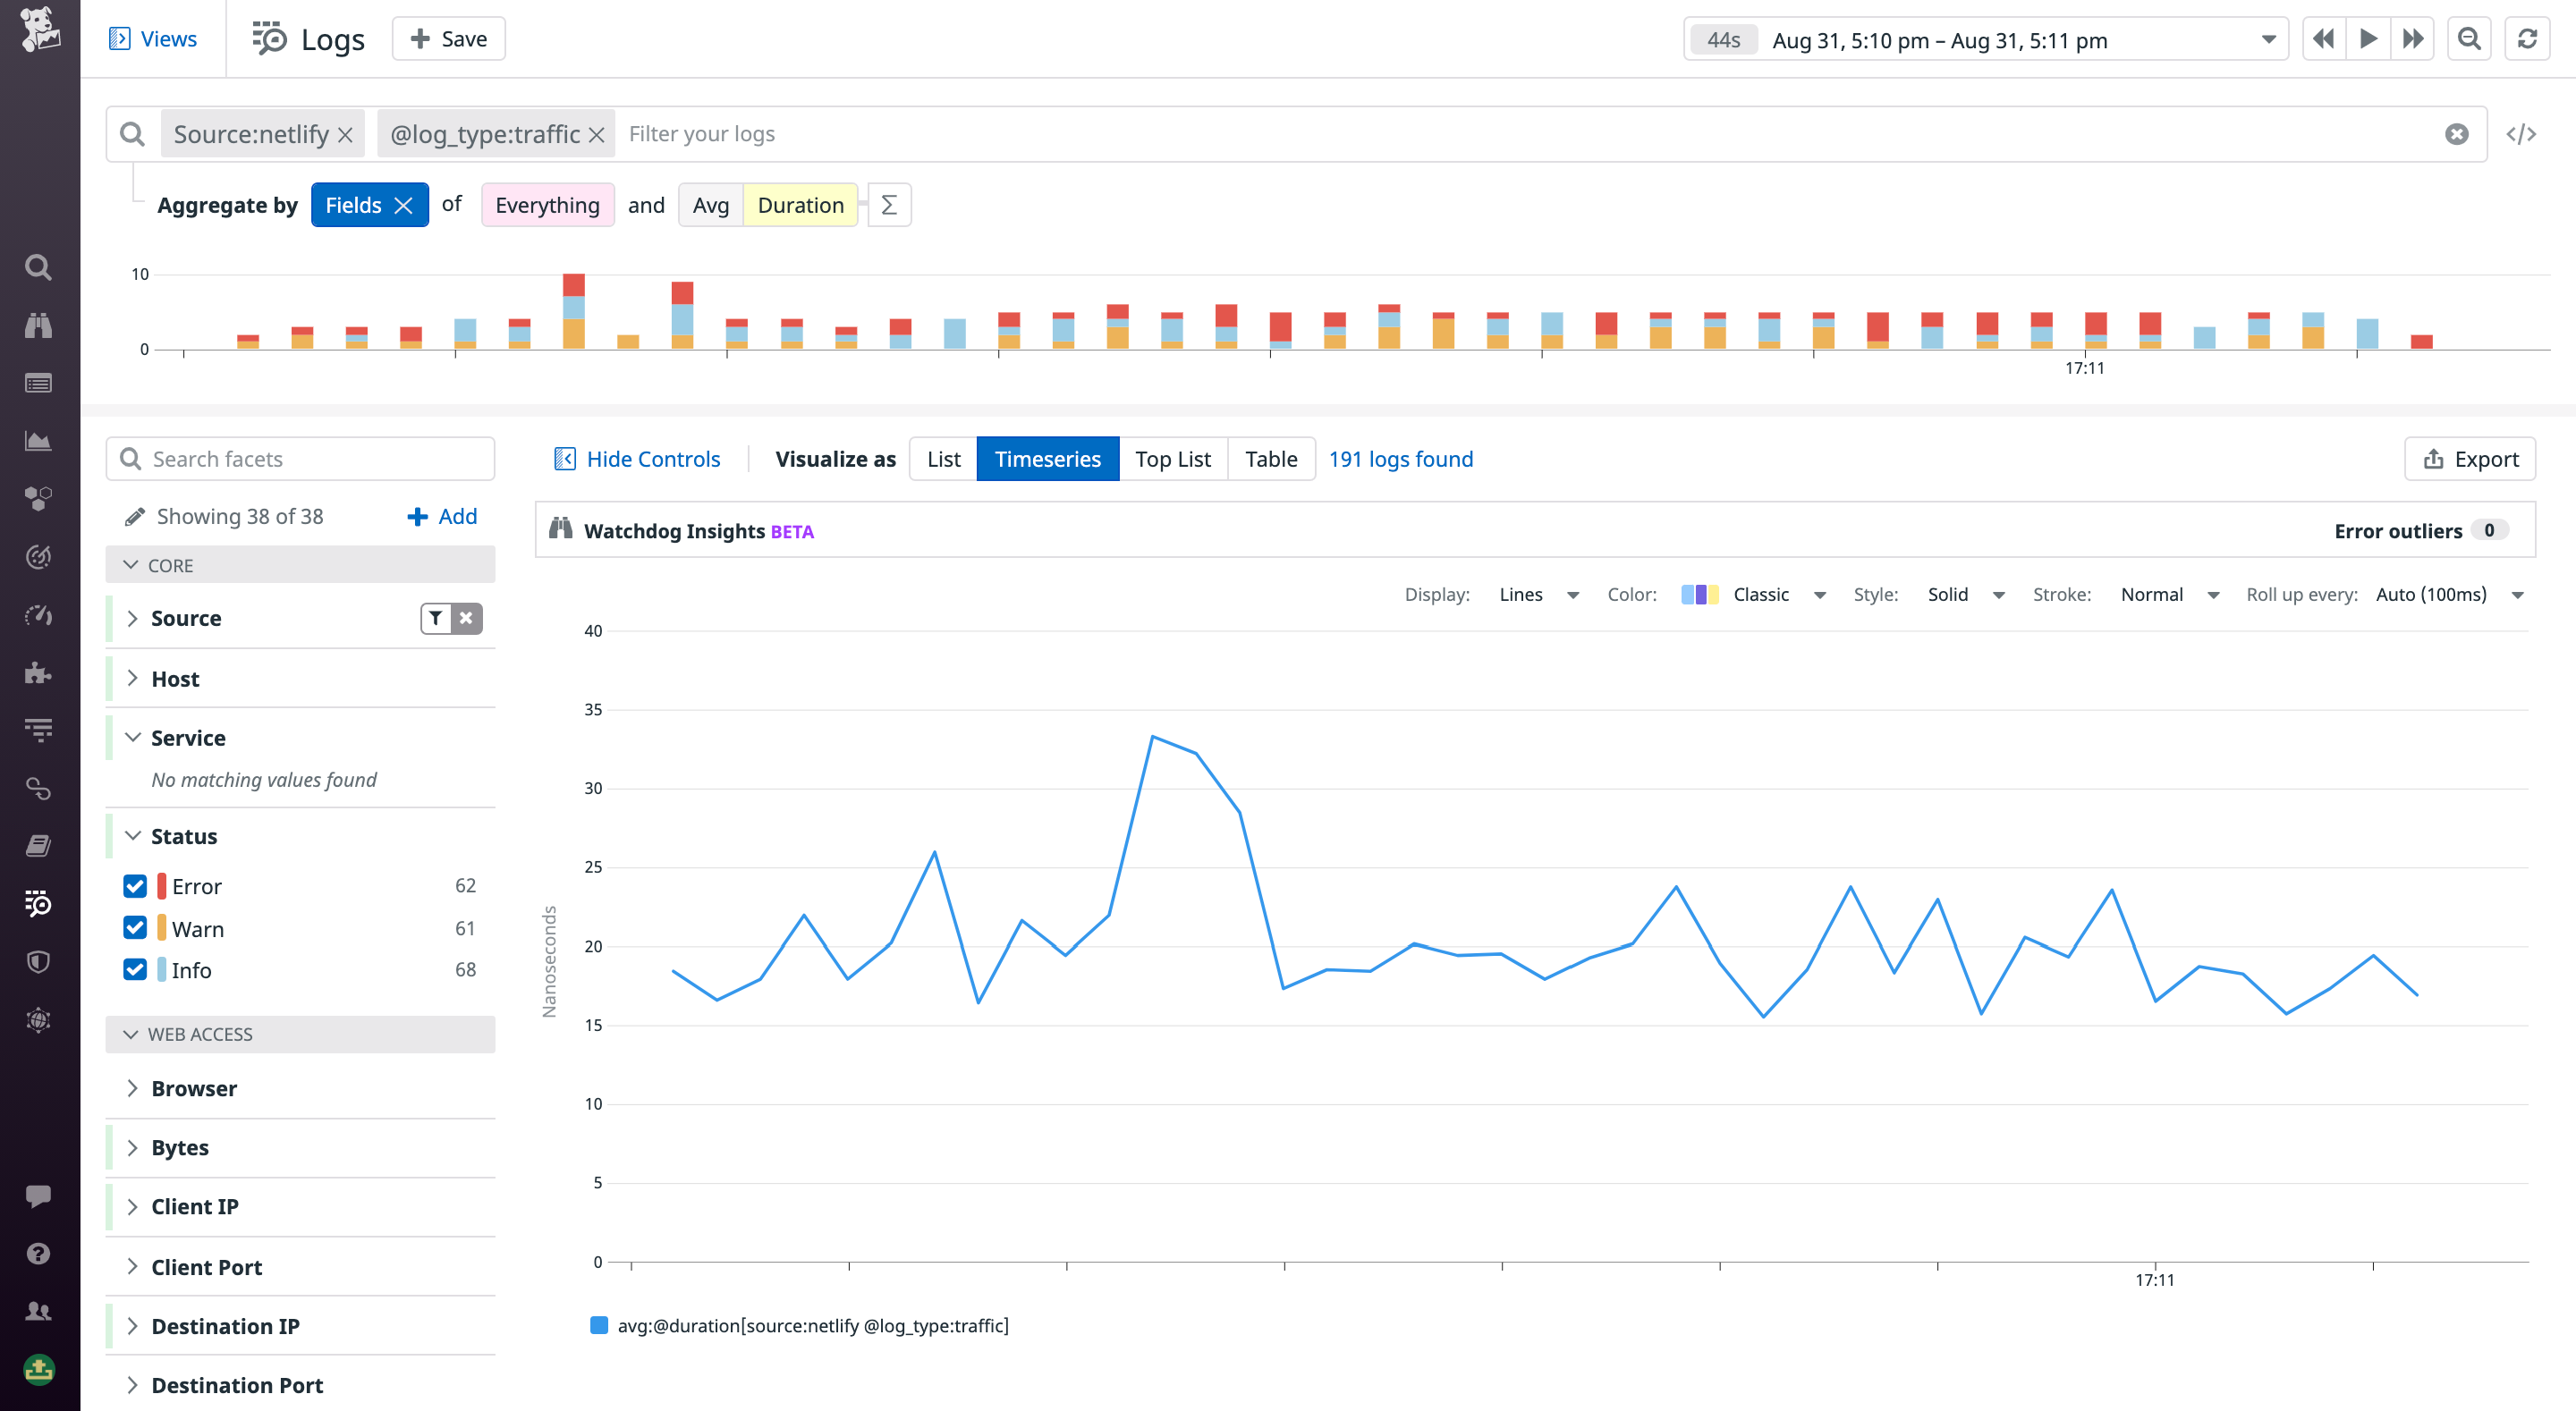Open the Synthetics globe icon in sidebar

[37, 1021]
